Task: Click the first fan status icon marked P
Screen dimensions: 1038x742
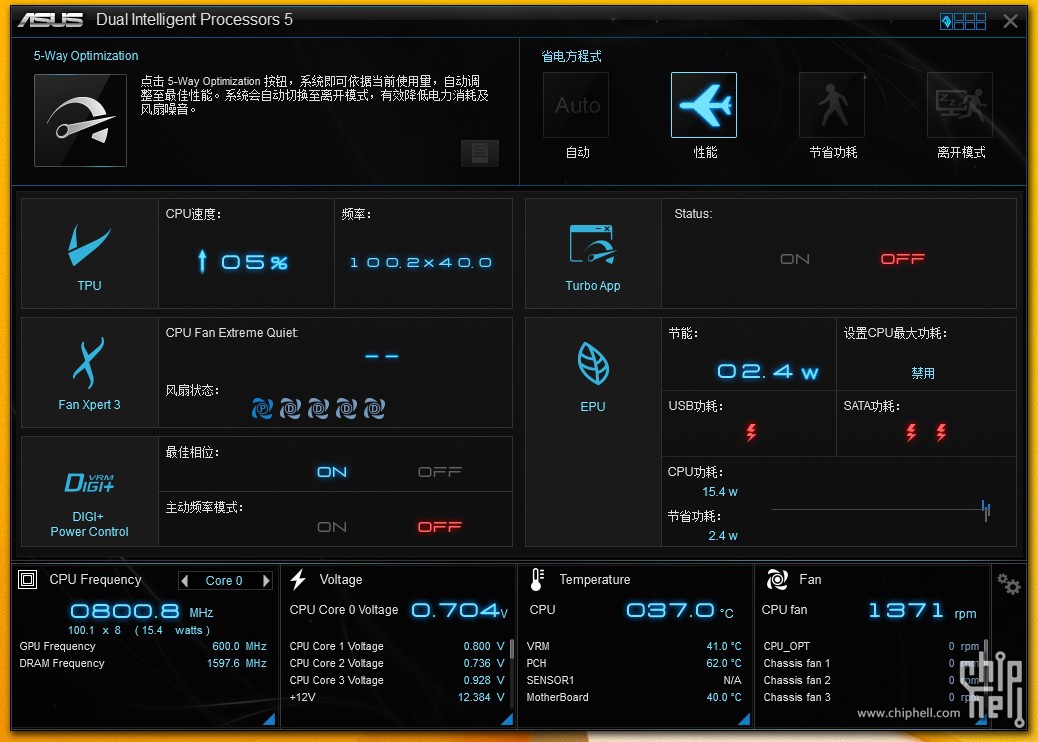Action: [262, 408]
